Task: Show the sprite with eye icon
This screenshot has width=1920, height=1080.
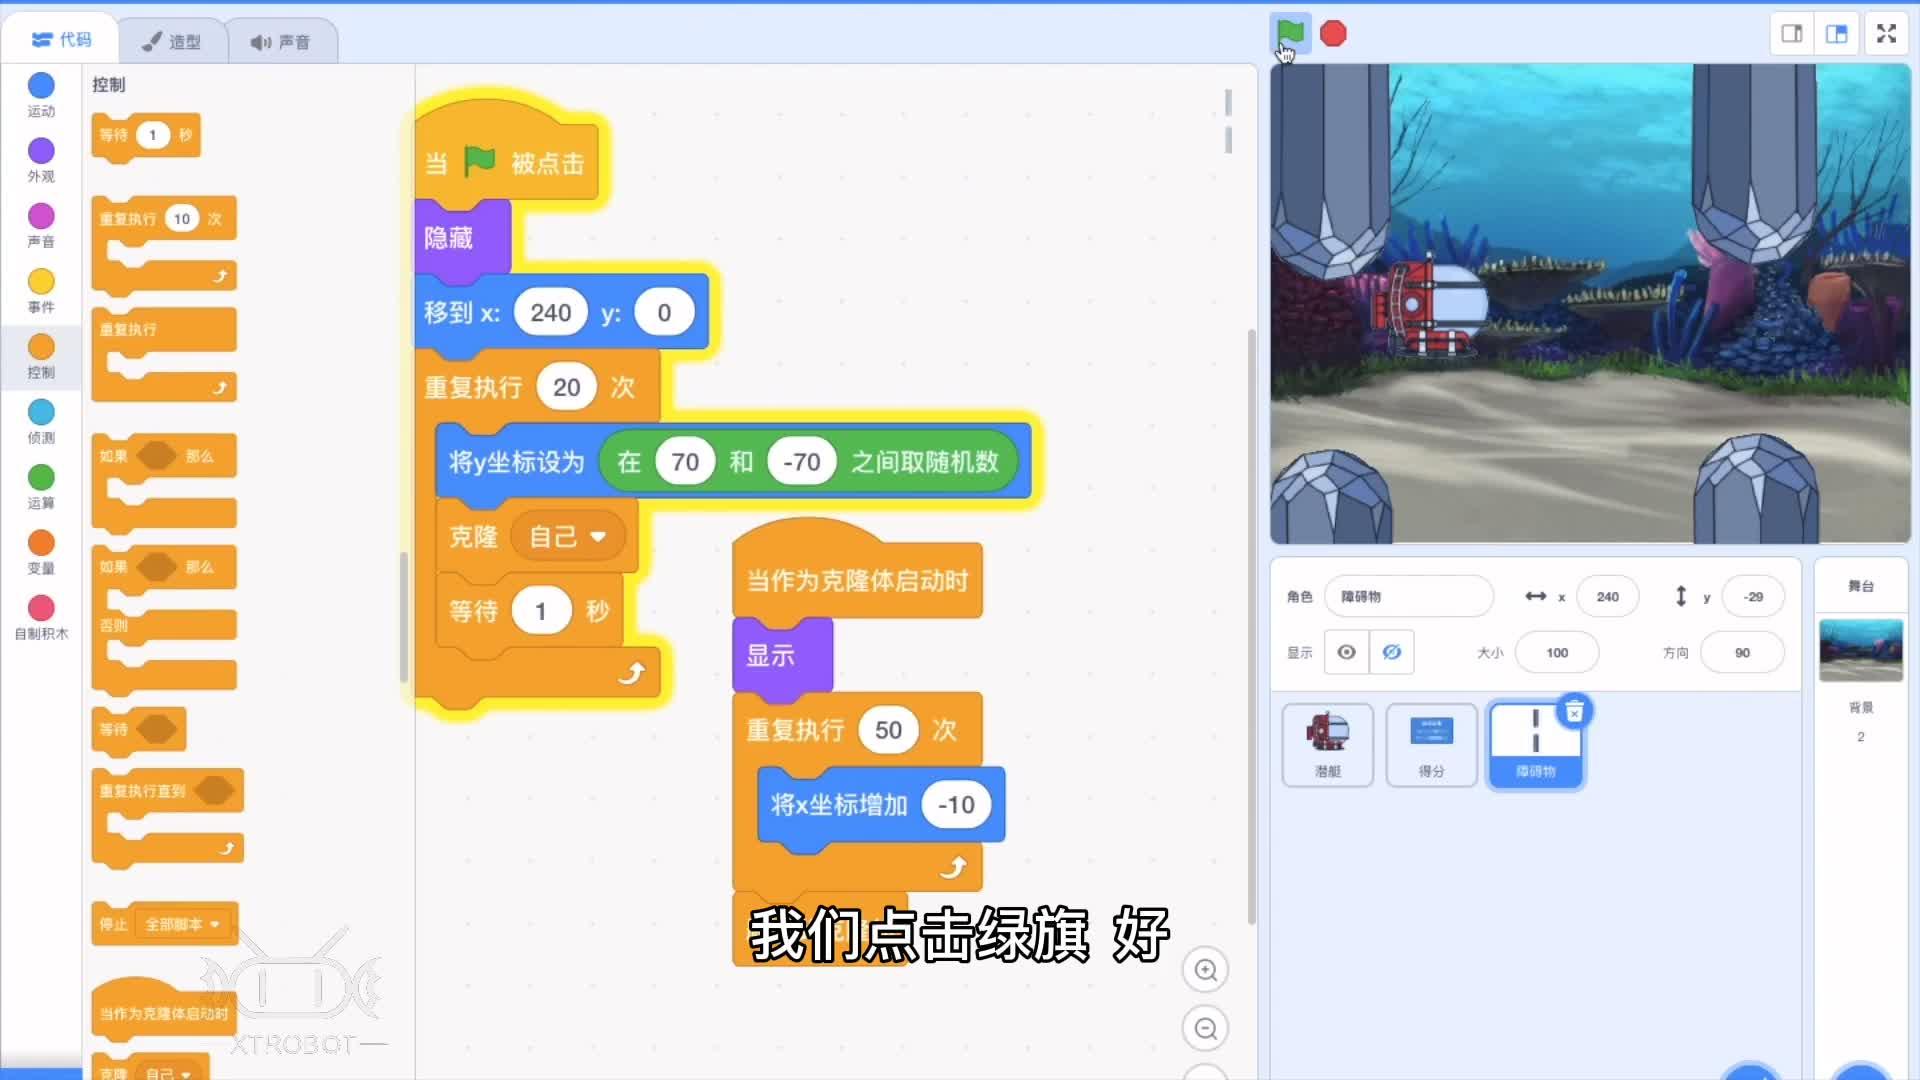Action: pos(1347,652)
